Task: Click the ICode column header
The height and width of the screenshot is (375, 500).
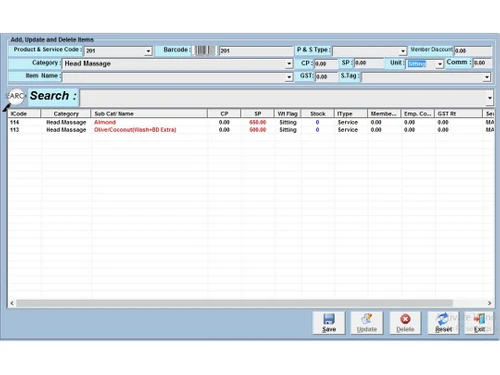Action: [x=24, y=114]
